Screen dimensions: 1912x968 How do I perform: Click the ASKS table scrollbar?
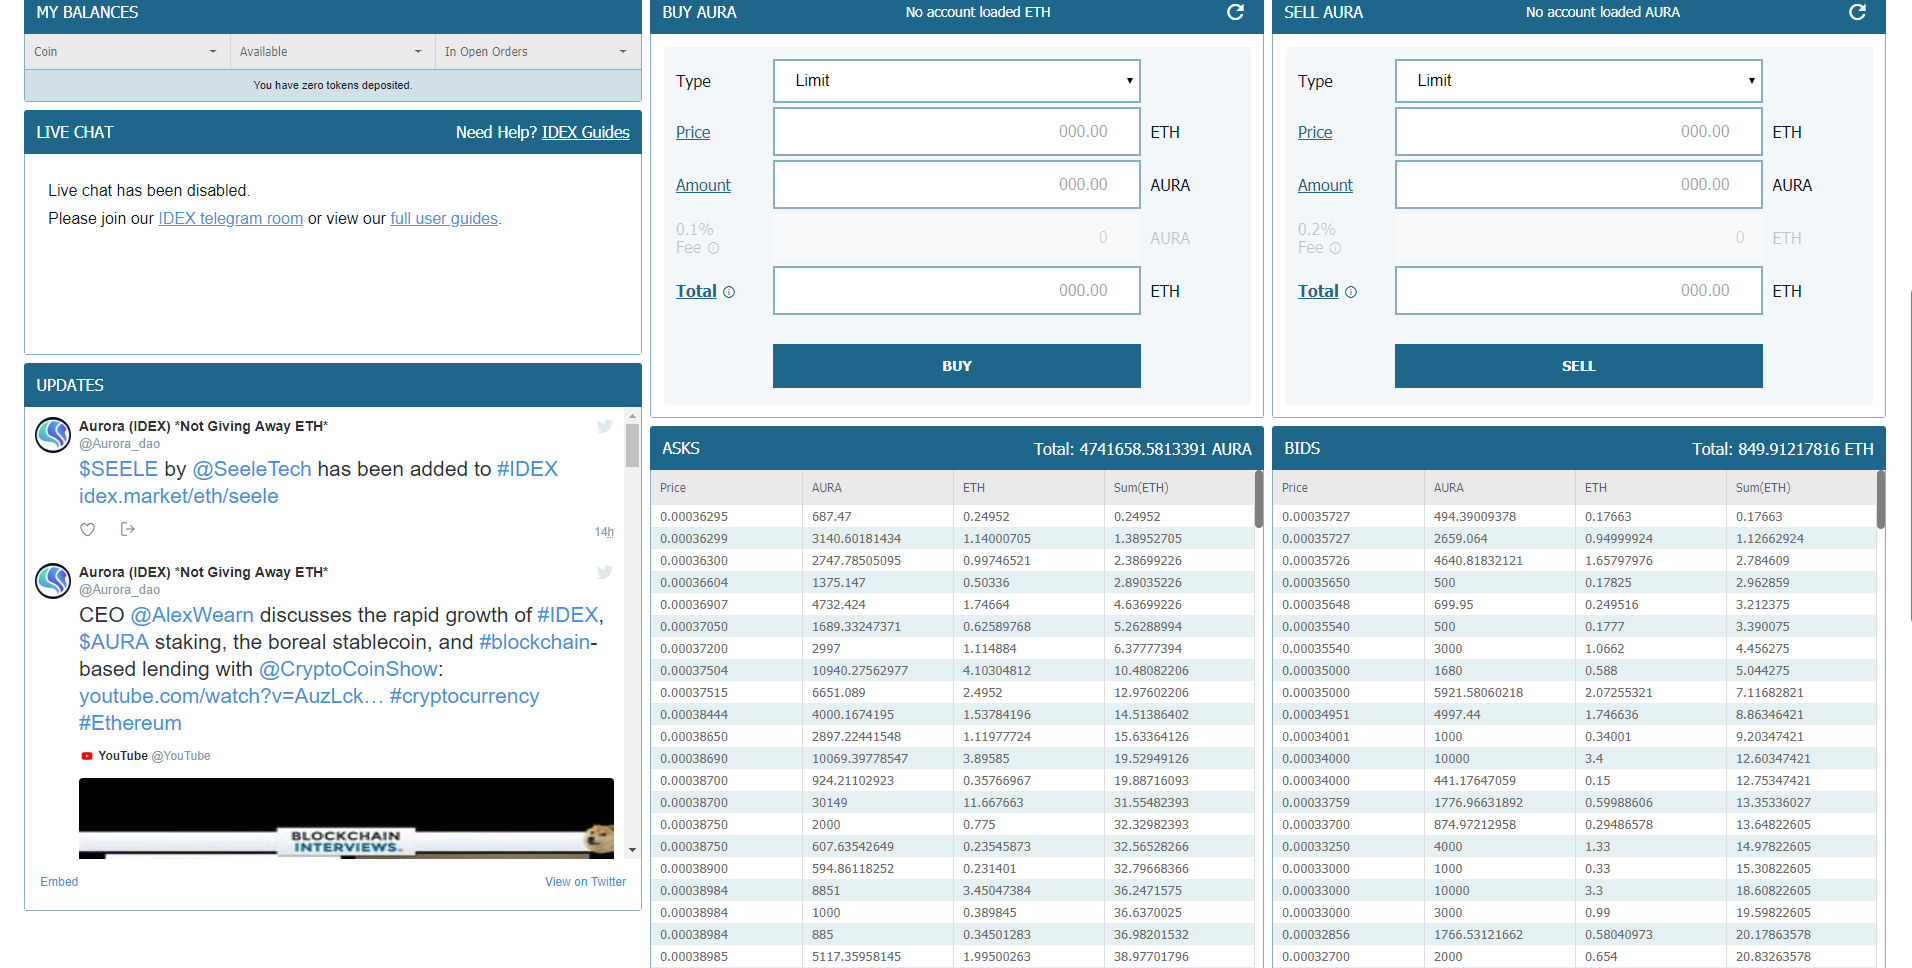[x=1258, y=499]
